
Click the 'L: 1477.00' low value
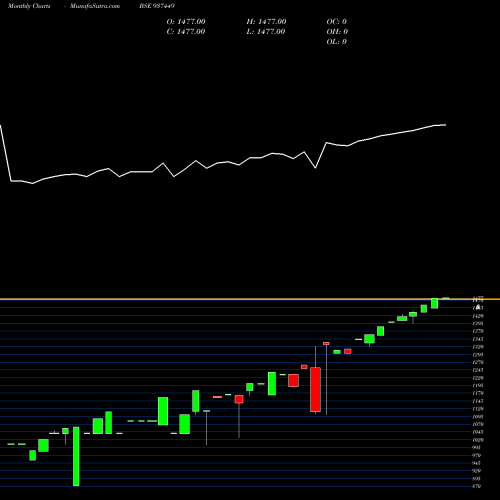266,32
